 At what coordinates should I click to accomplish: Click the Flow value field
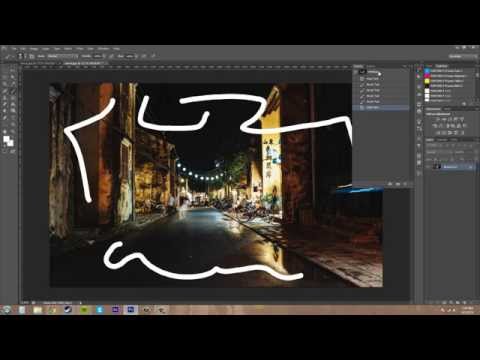(129, 56)
